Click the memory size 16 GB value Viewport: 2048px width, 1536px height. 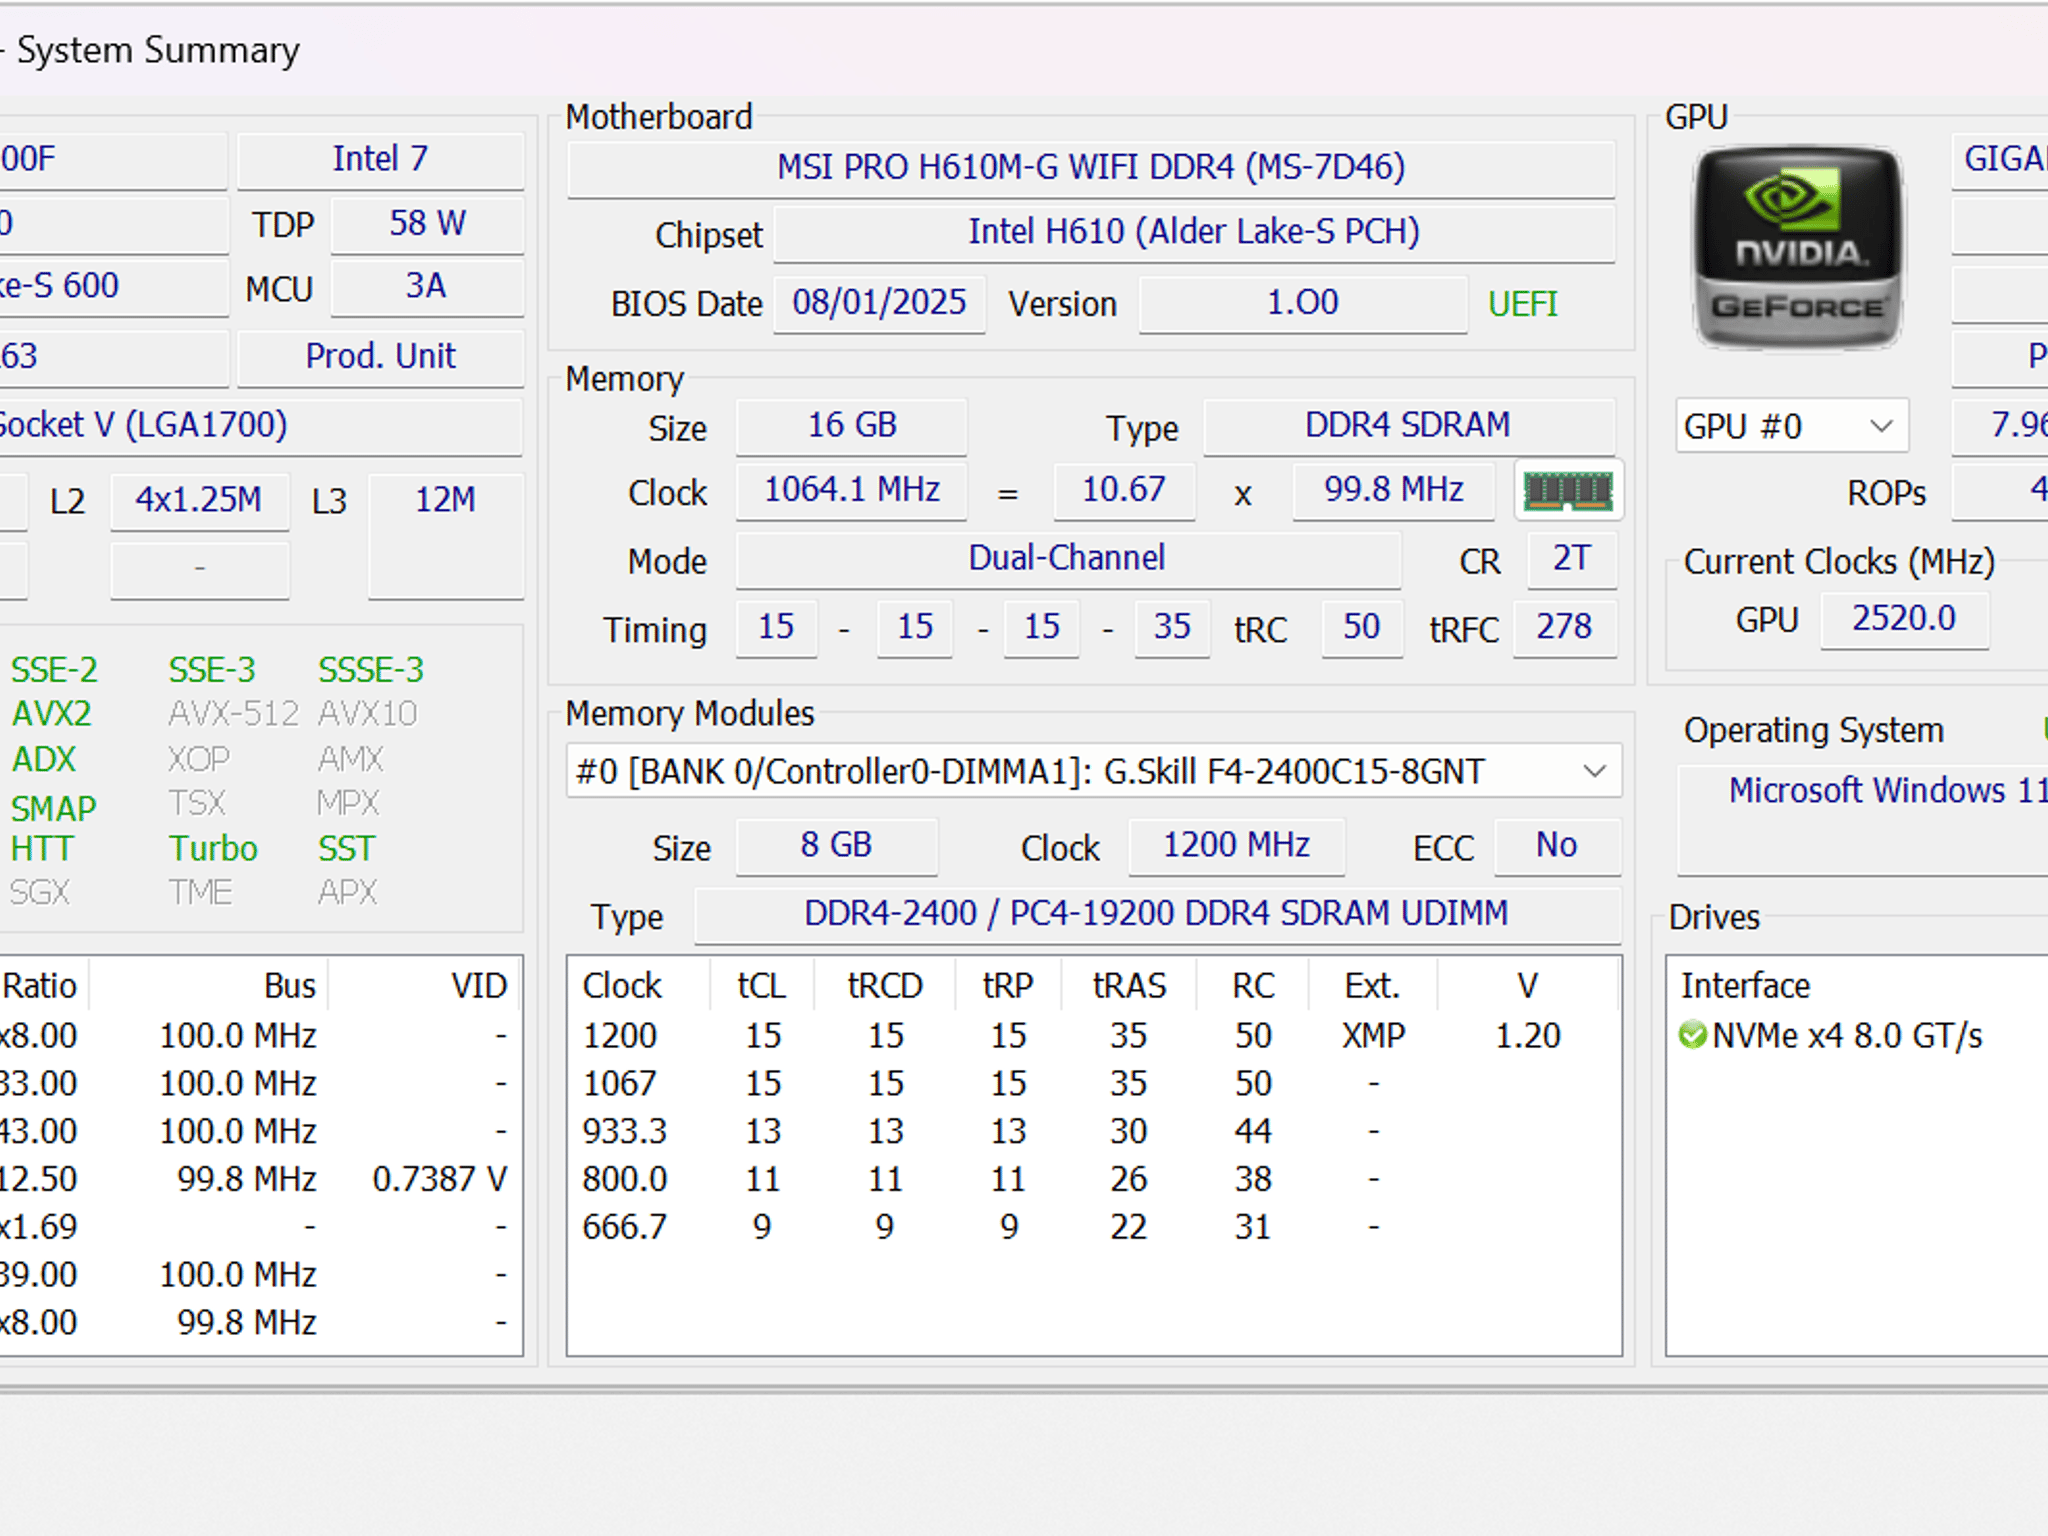[x=852, y=426]
